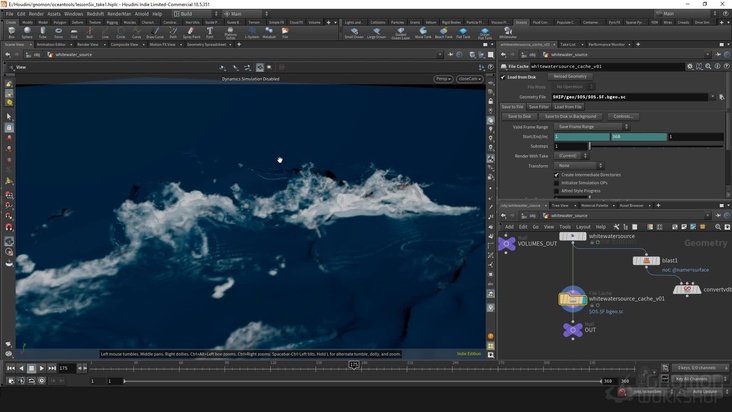Click the Play forward button
This screenshot has height=412, width=732.
[x=42, y=368]
